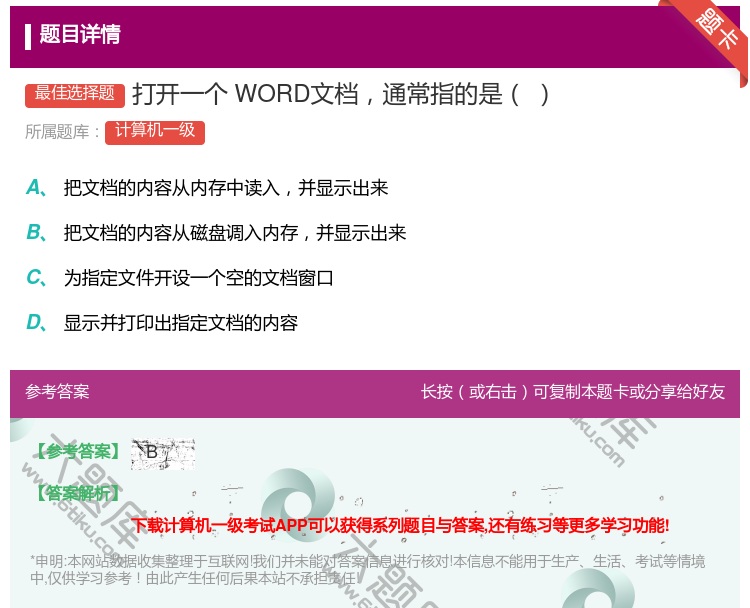Image resolution: width=750 pixels, height=608 pixels.
Task: Click the 参考答案 section header
Action: coord(57,392)
